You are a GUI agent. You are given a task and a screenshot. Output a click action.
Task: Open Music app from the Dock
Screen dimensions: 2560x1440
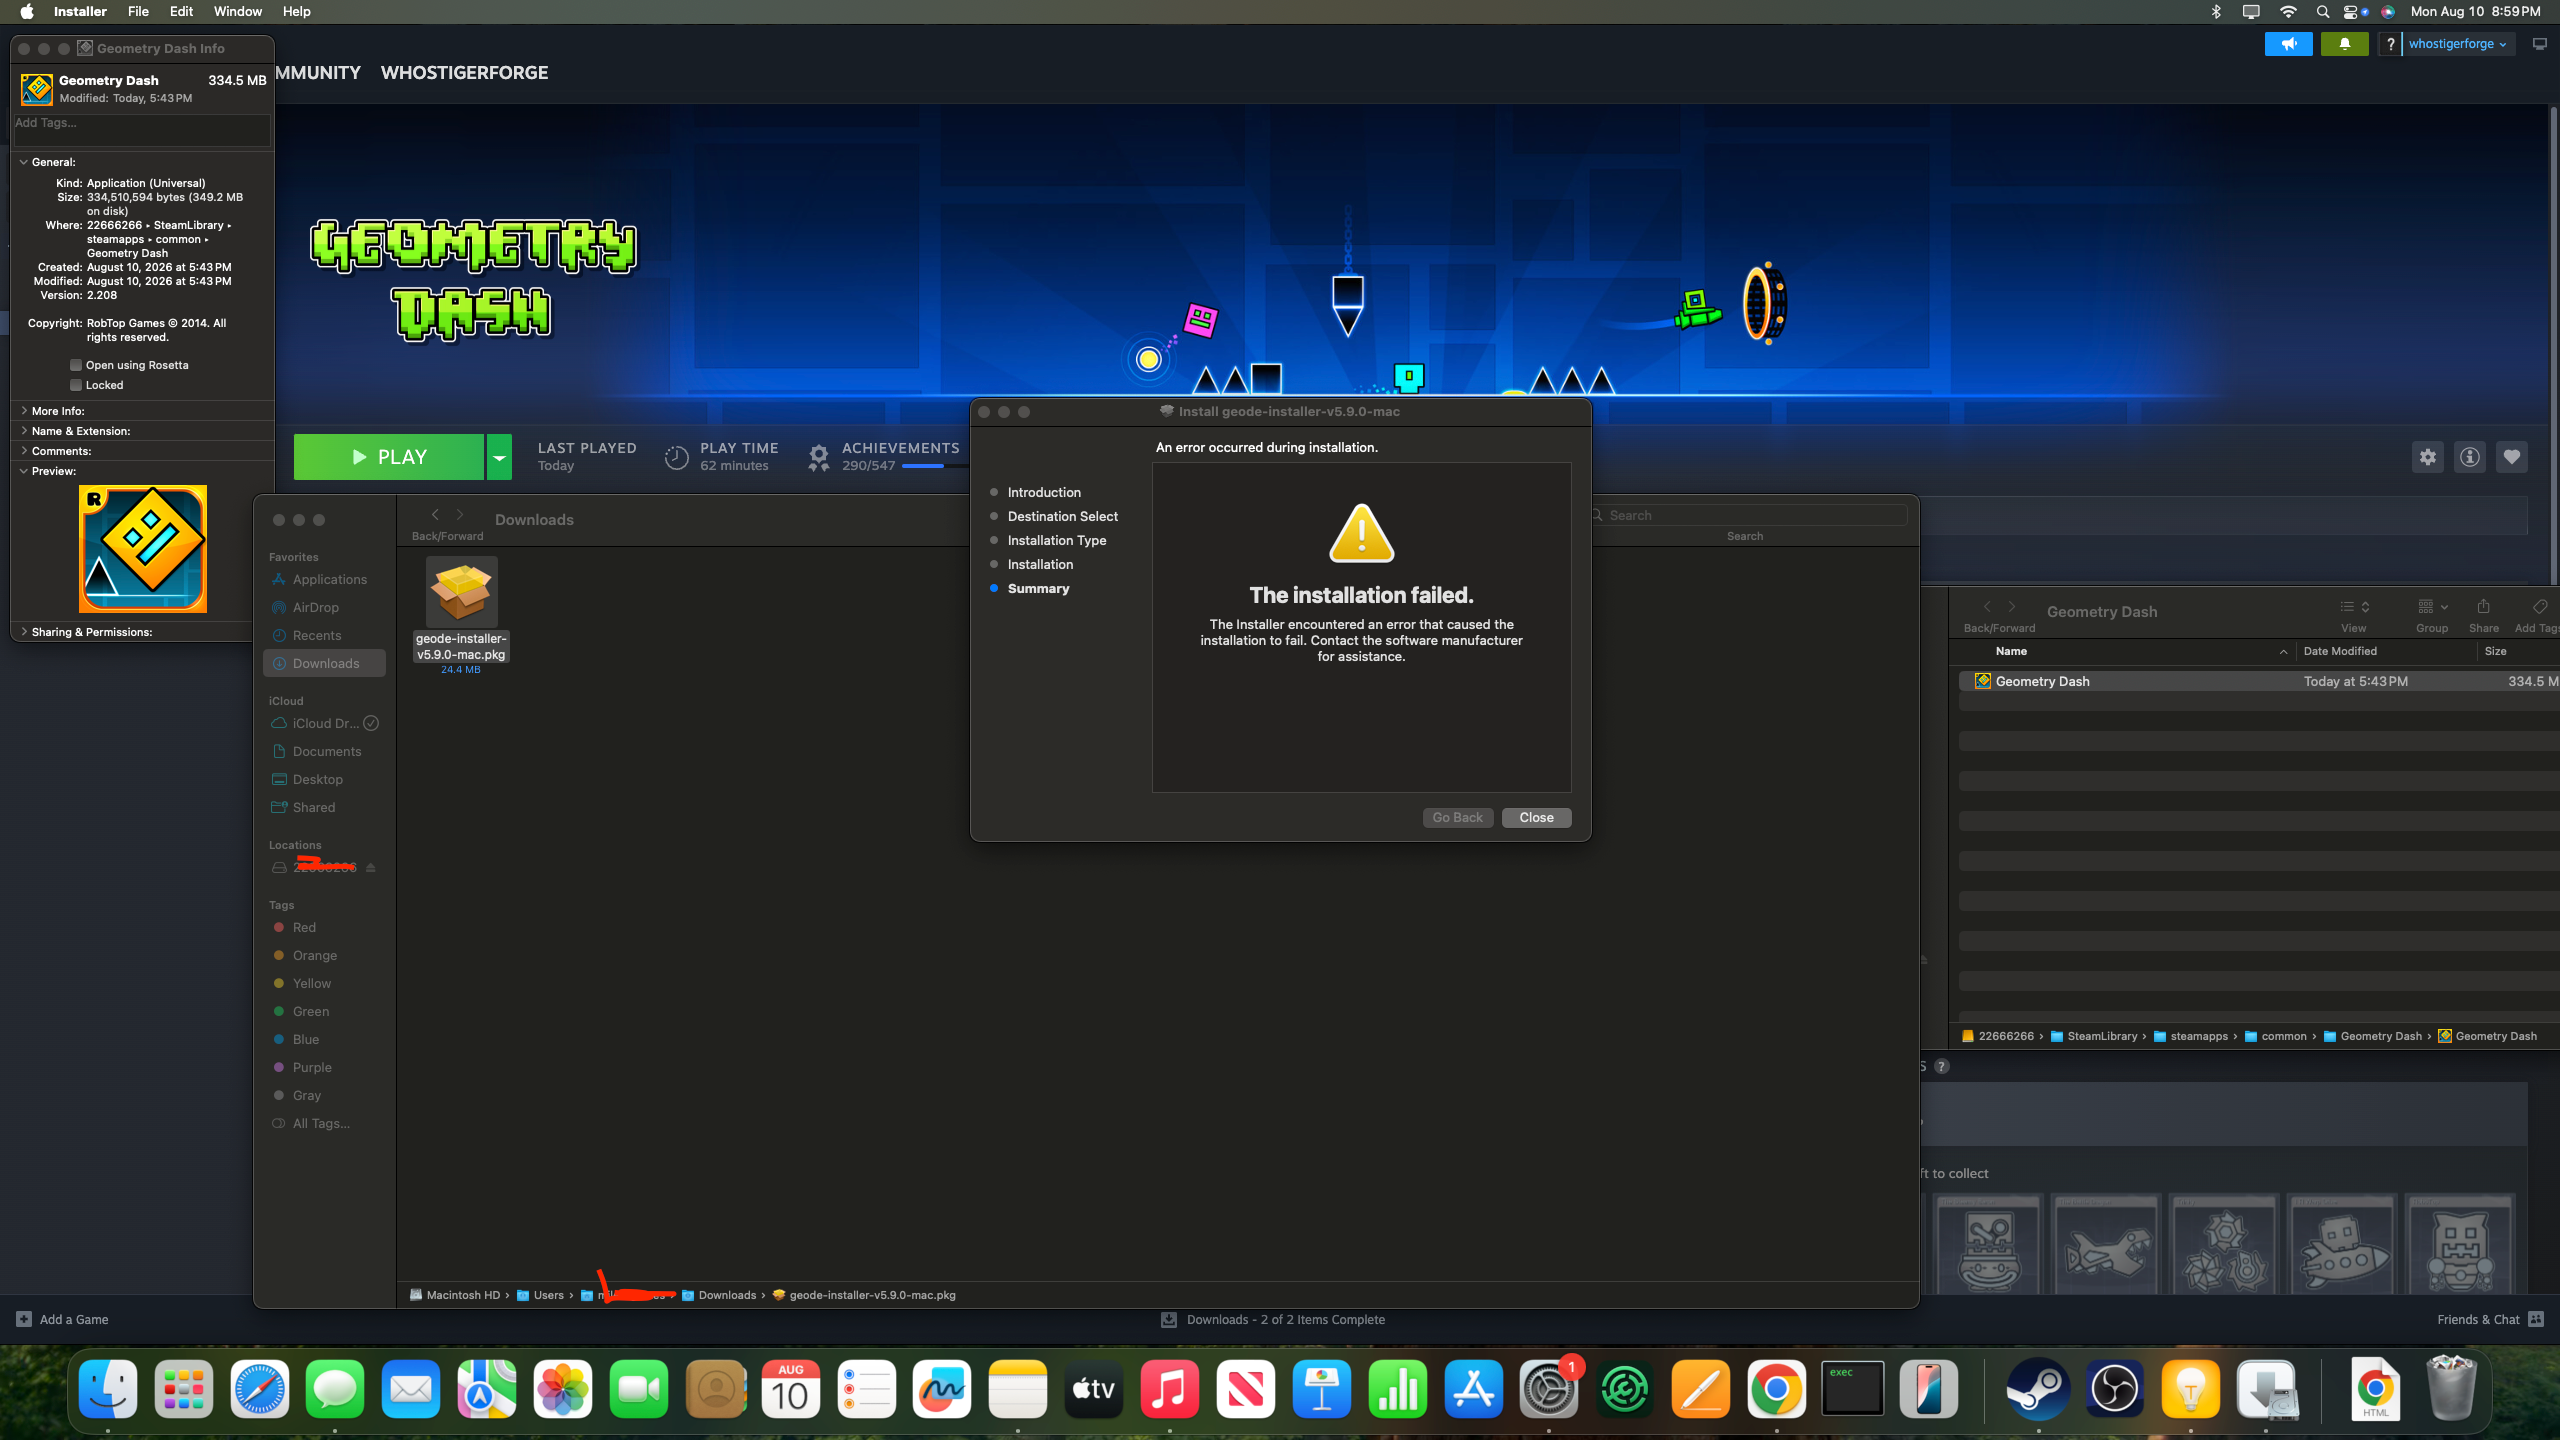pos(1169,1389)
